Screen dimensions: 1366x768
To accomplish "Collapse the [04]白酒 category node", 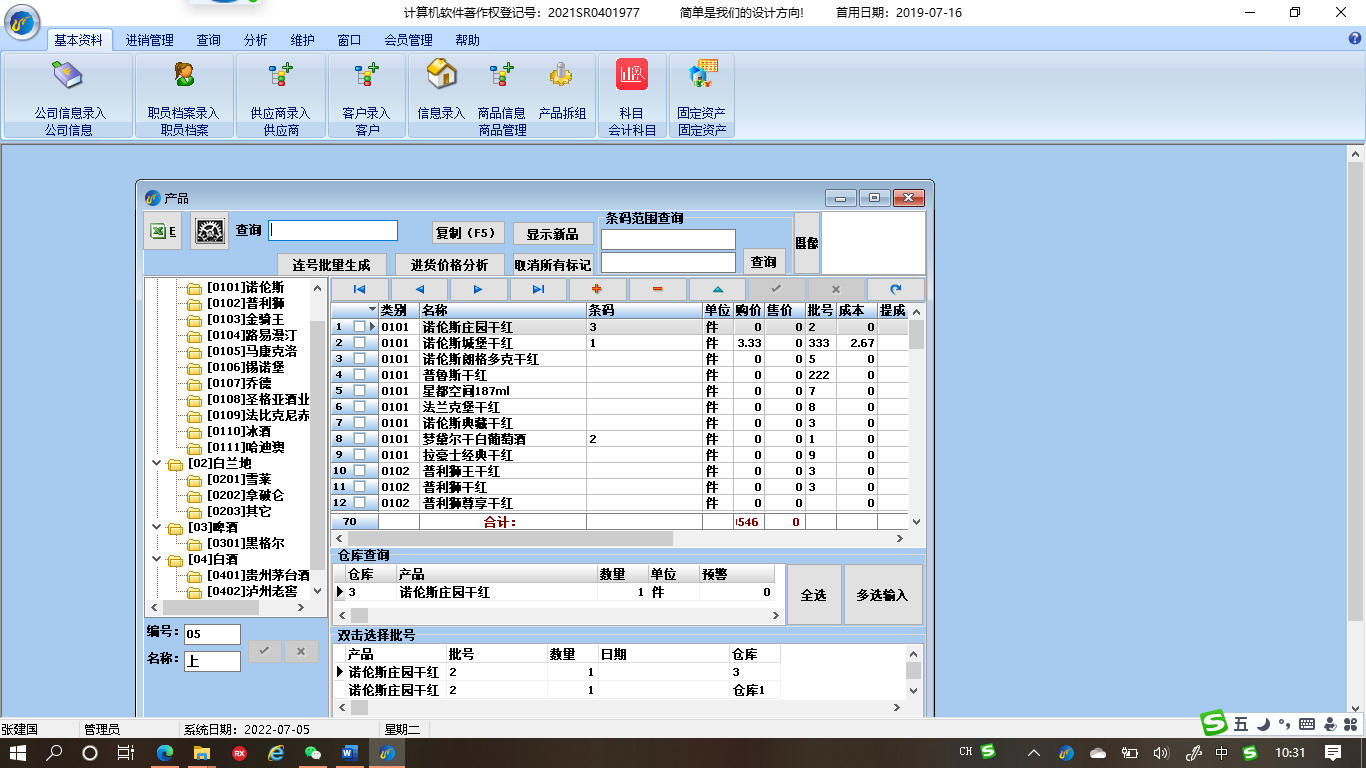I will click(156, 559).
